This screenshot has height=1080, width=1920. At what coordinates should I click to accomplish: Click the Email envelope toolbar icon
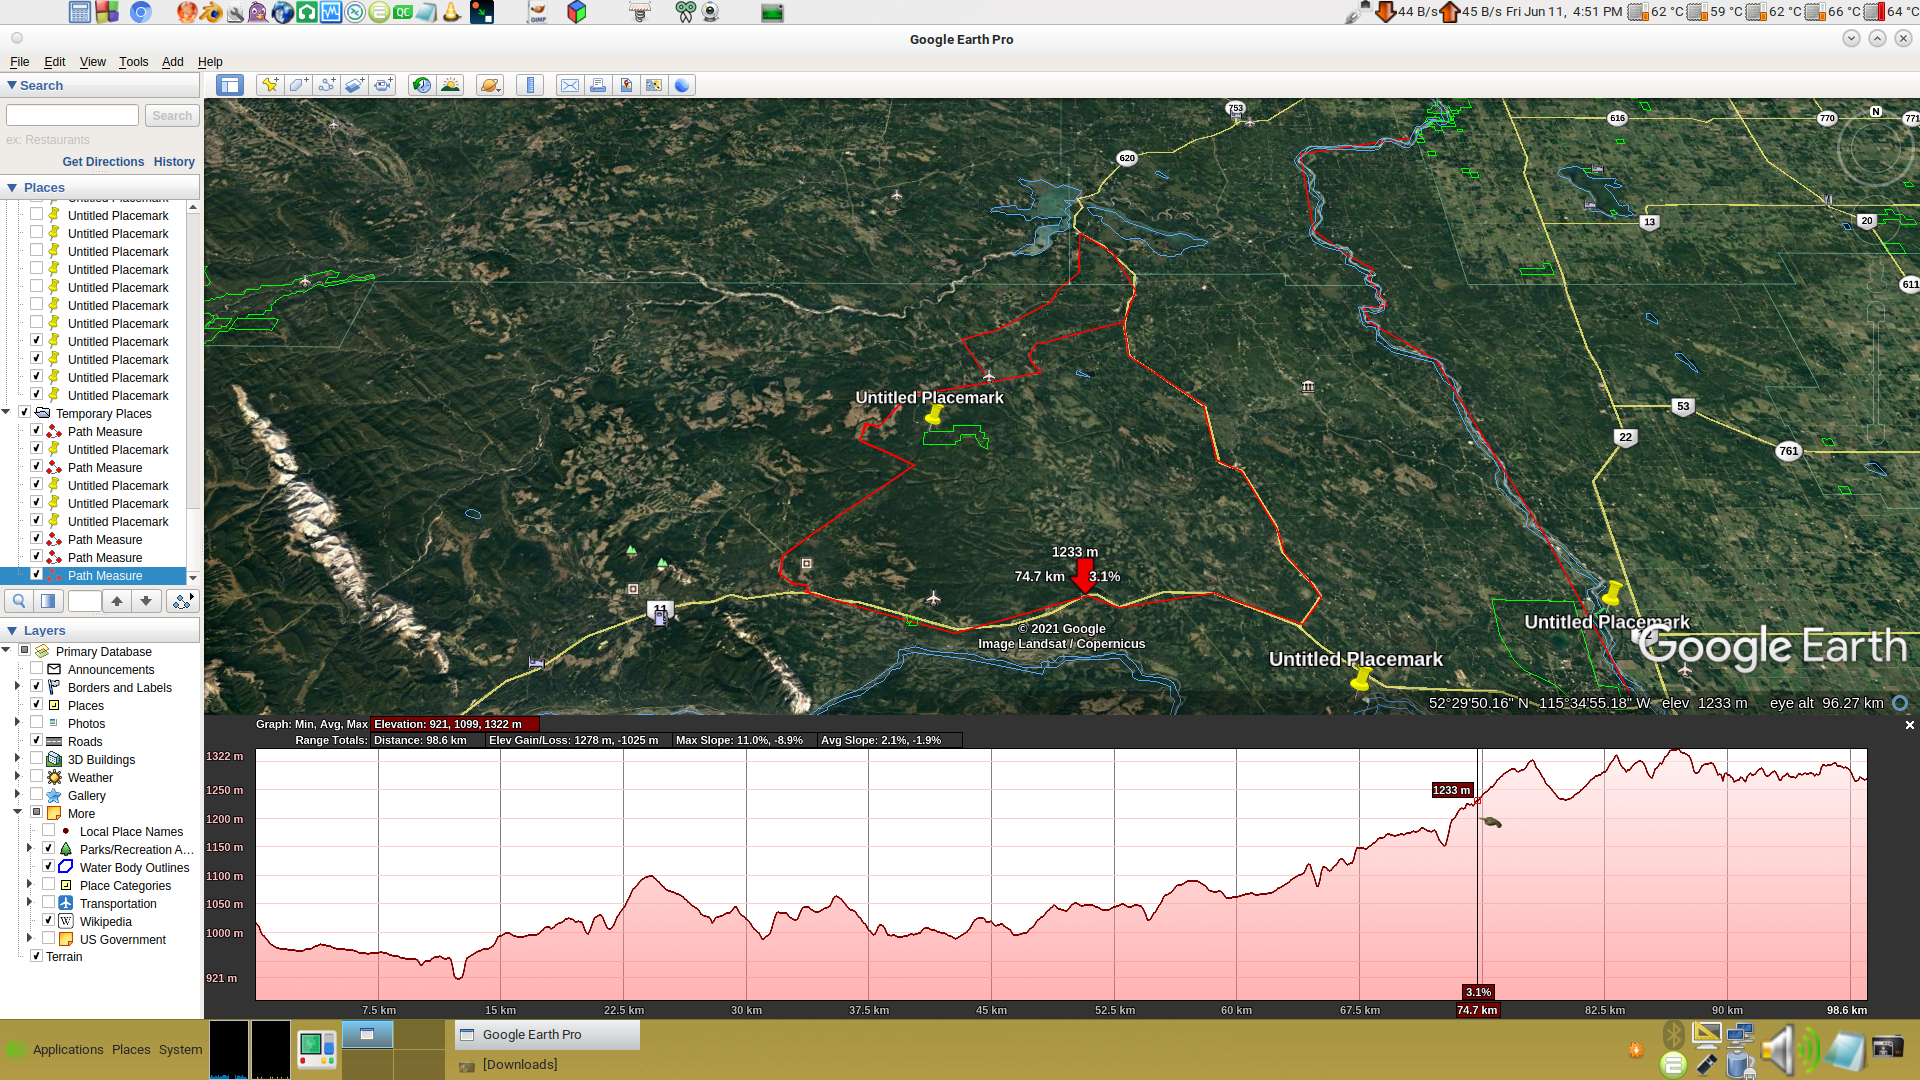click(x=570, y=85)
